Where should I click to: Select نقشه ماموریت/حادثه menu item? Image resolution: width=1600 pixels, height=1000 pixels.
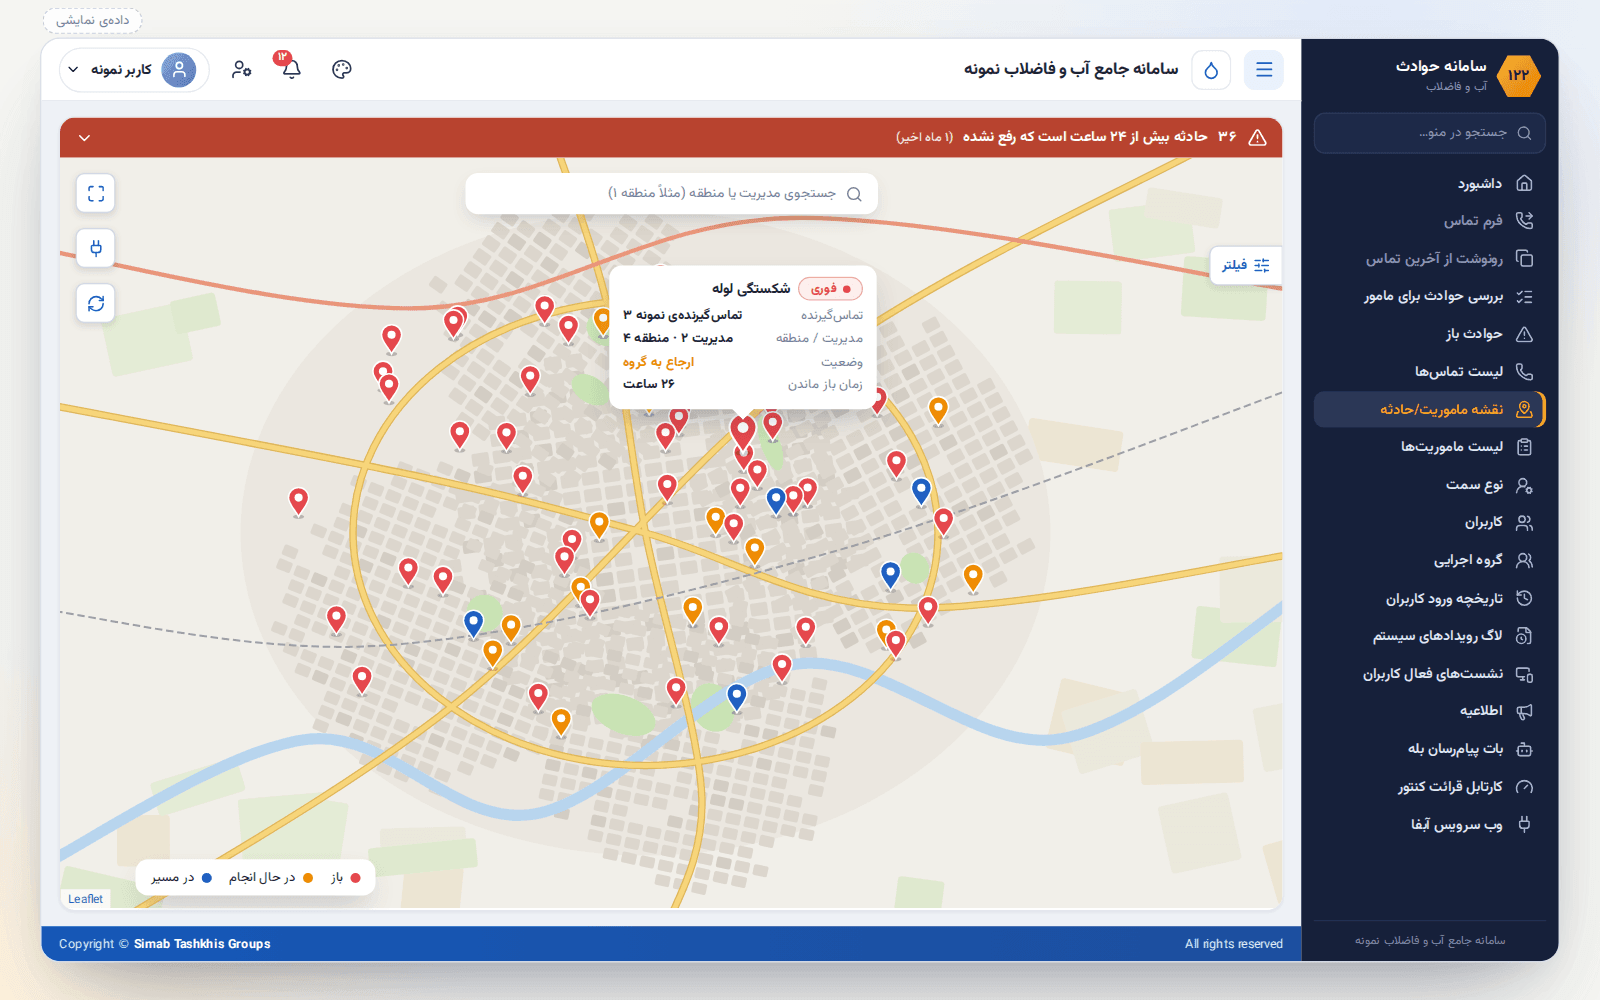point(1429,409)
